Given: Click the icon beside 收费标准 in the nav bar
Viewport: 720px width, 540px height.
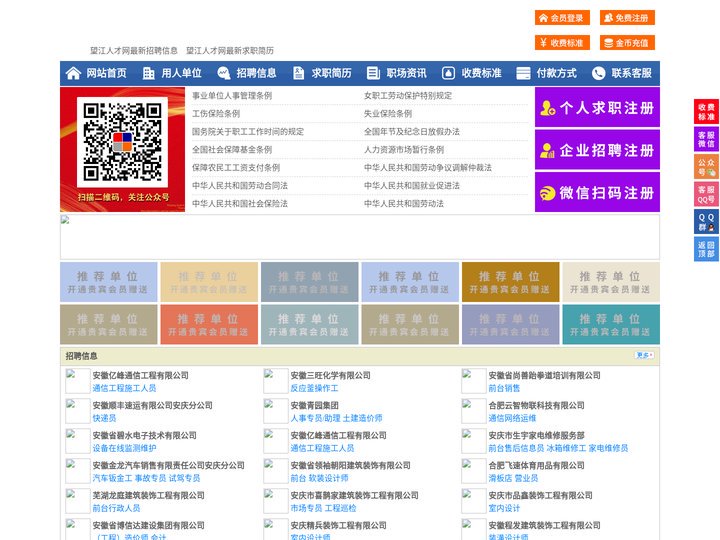Looking at the screenshot, I should tap(448, 73).
